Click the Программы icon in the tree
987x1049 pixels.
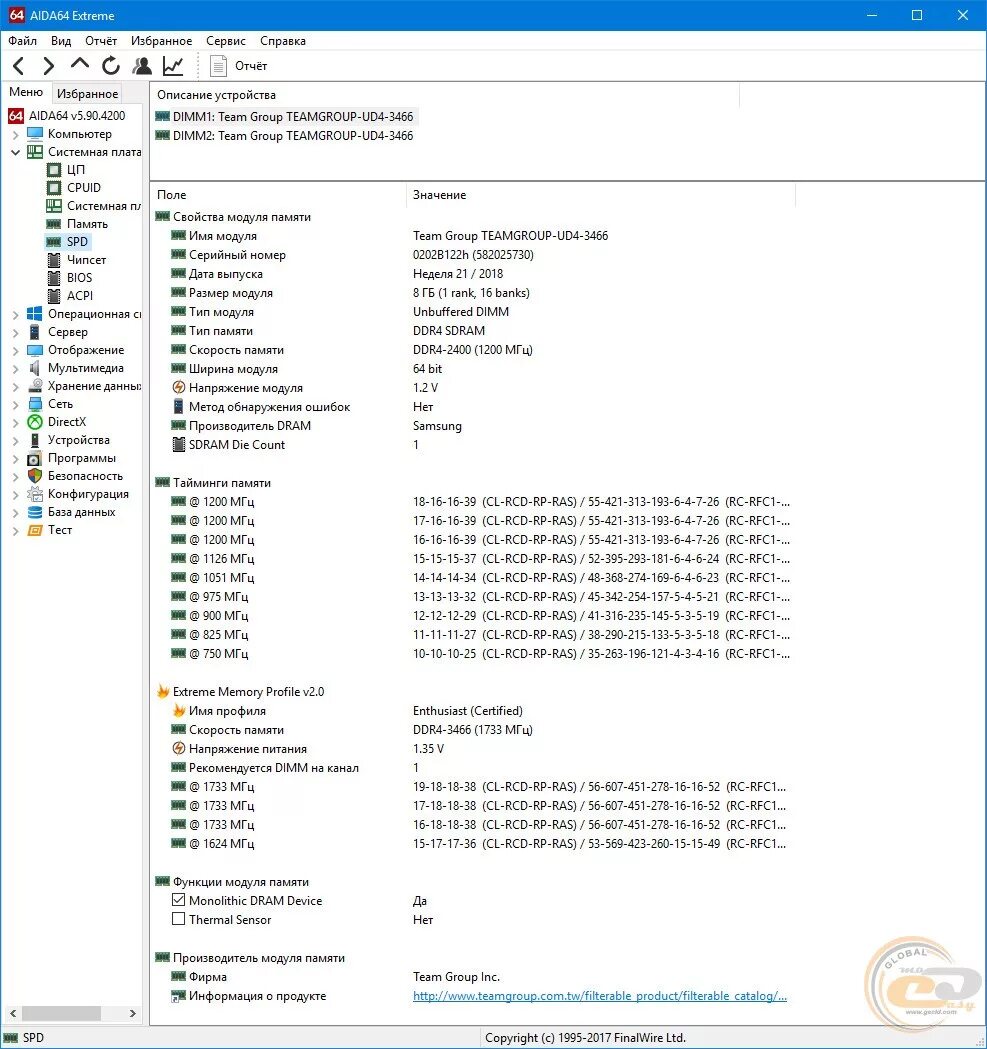click(x=35, y=458)
